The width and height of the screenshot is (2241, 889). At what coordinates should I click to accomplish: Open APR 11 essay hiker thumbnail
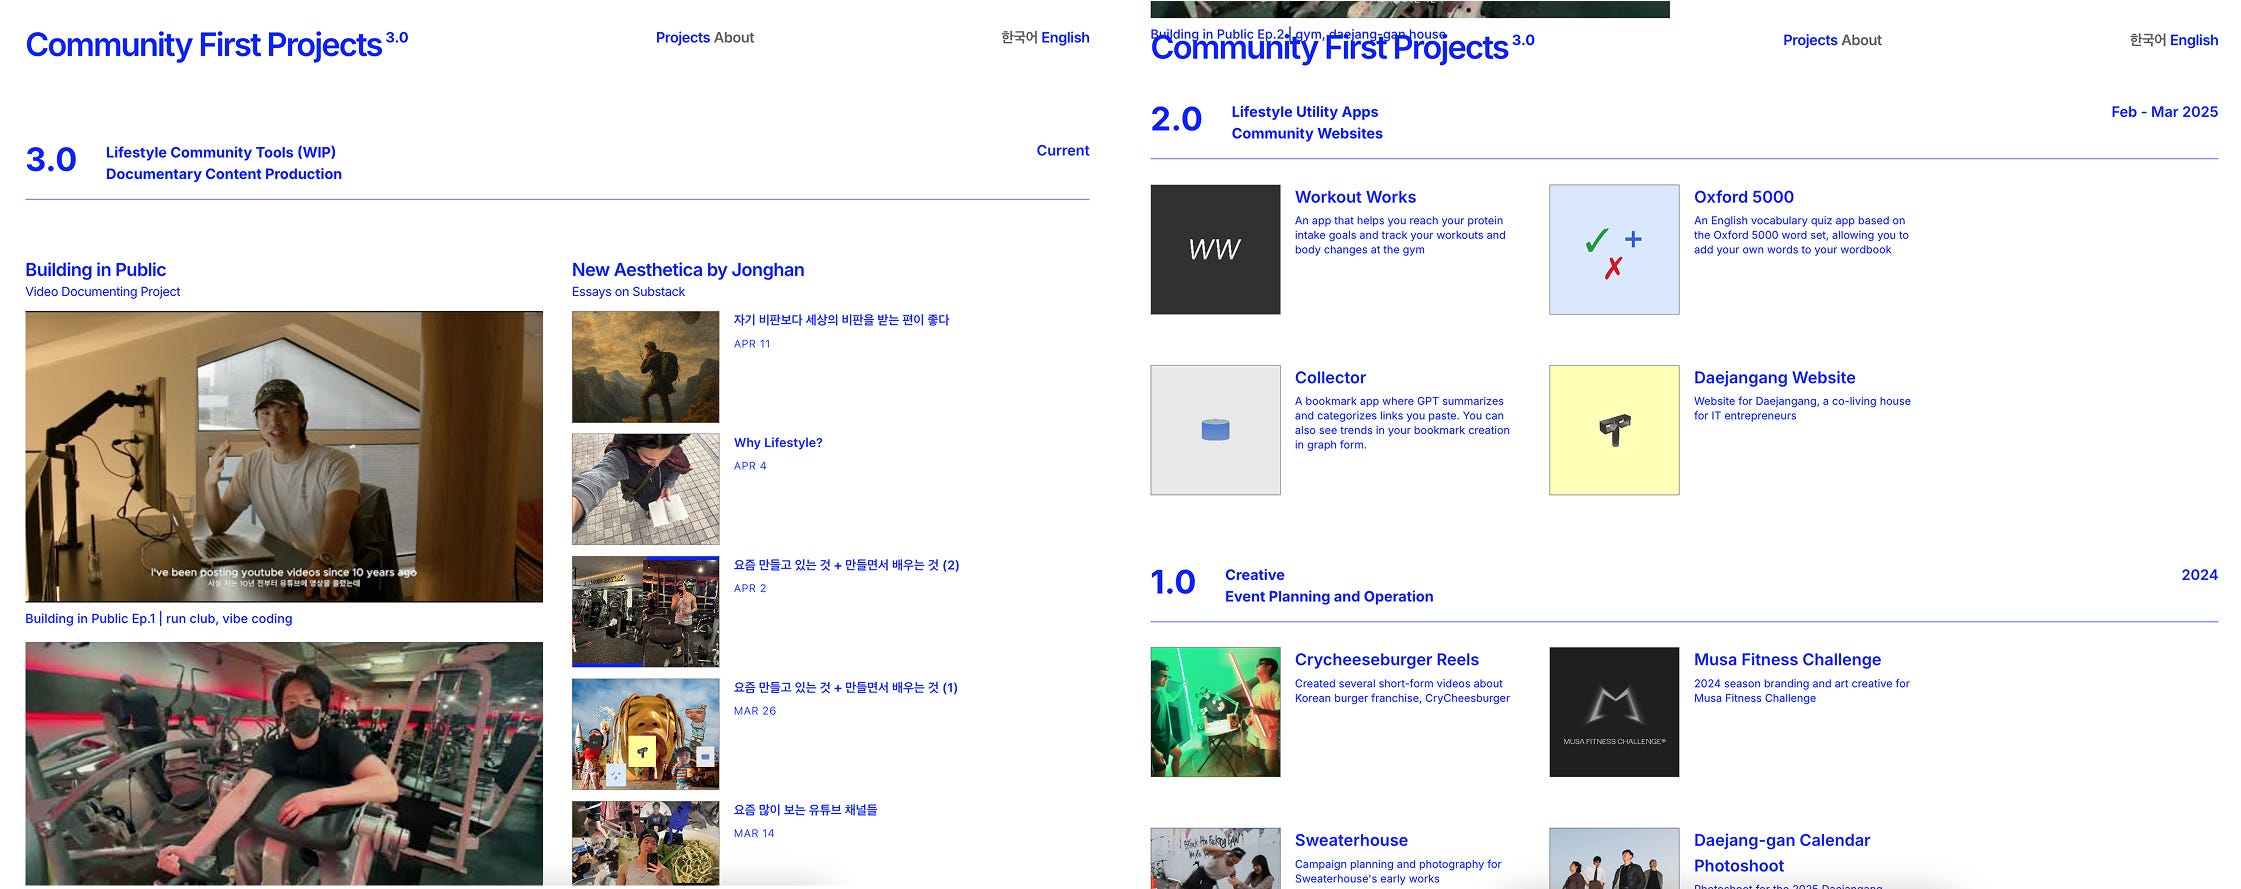[645, 366]
